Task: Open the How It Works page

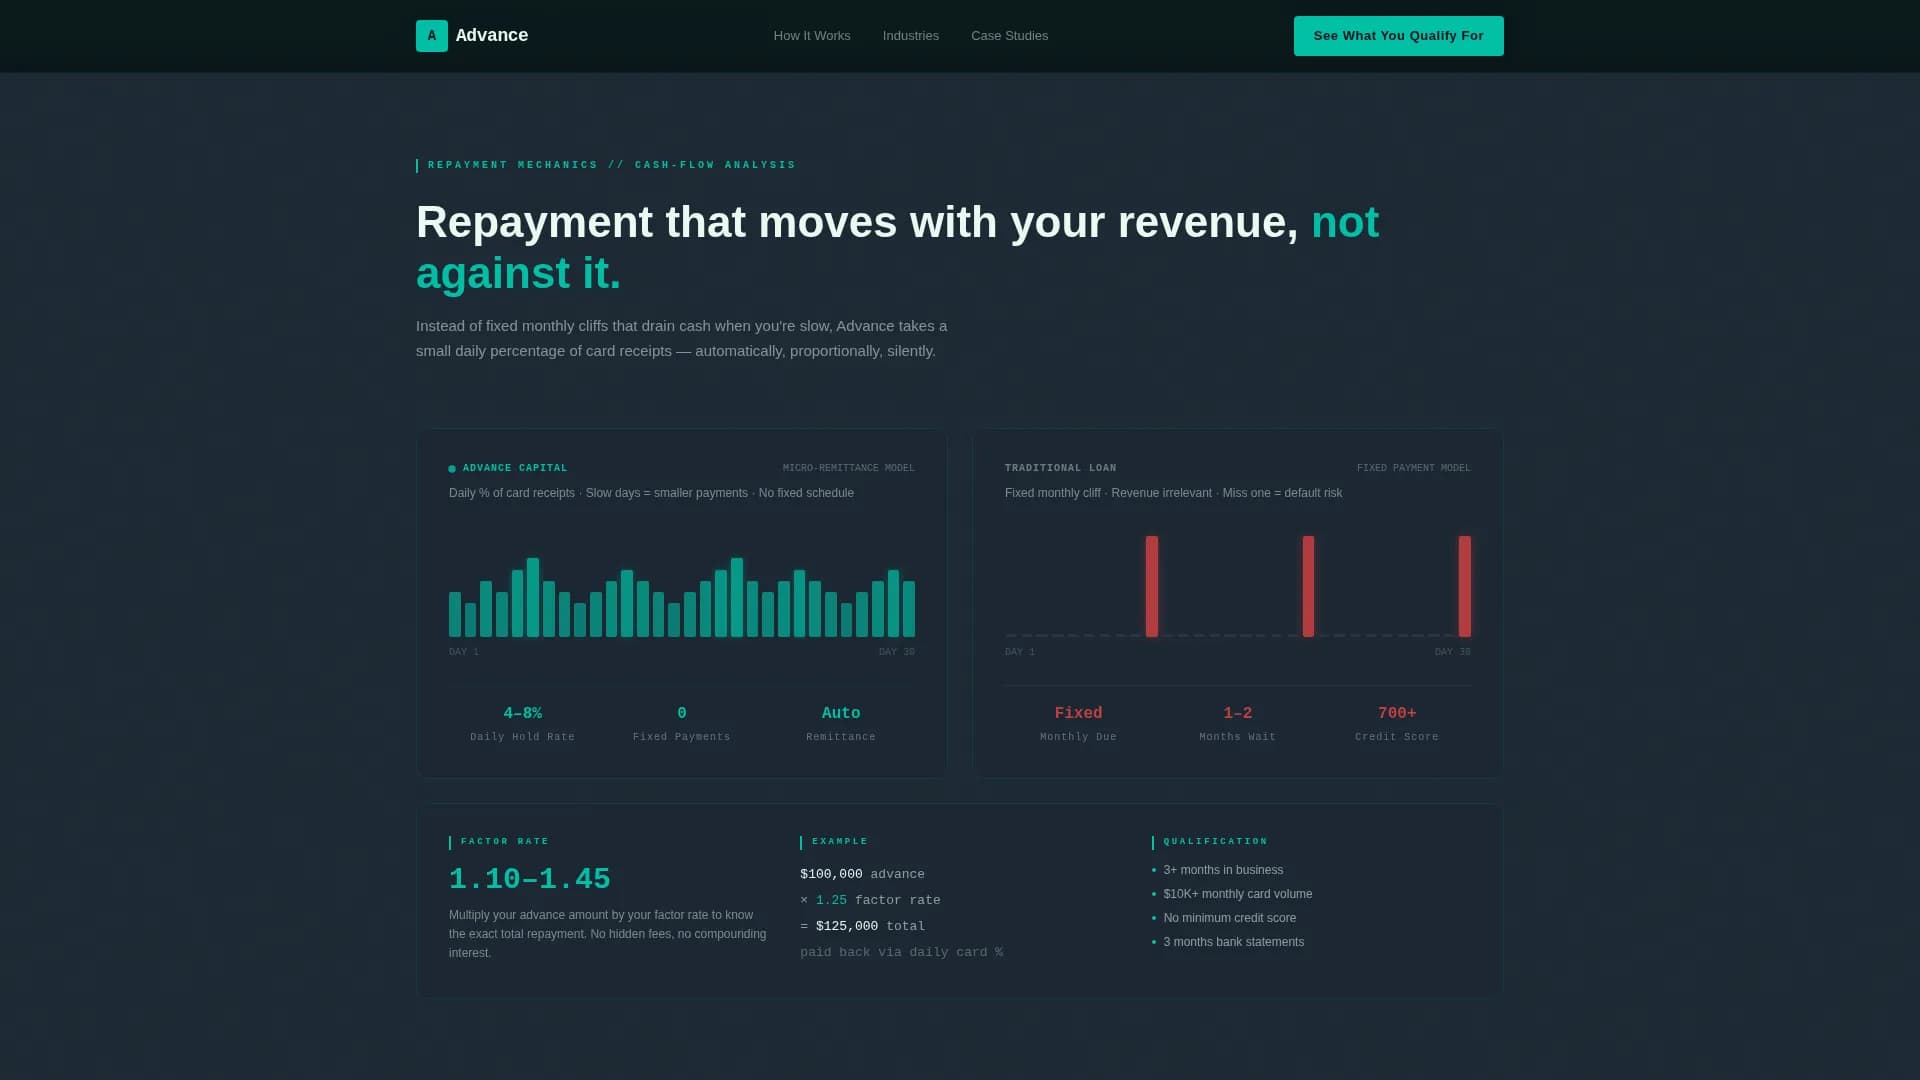Action: (x=811, y=36)
